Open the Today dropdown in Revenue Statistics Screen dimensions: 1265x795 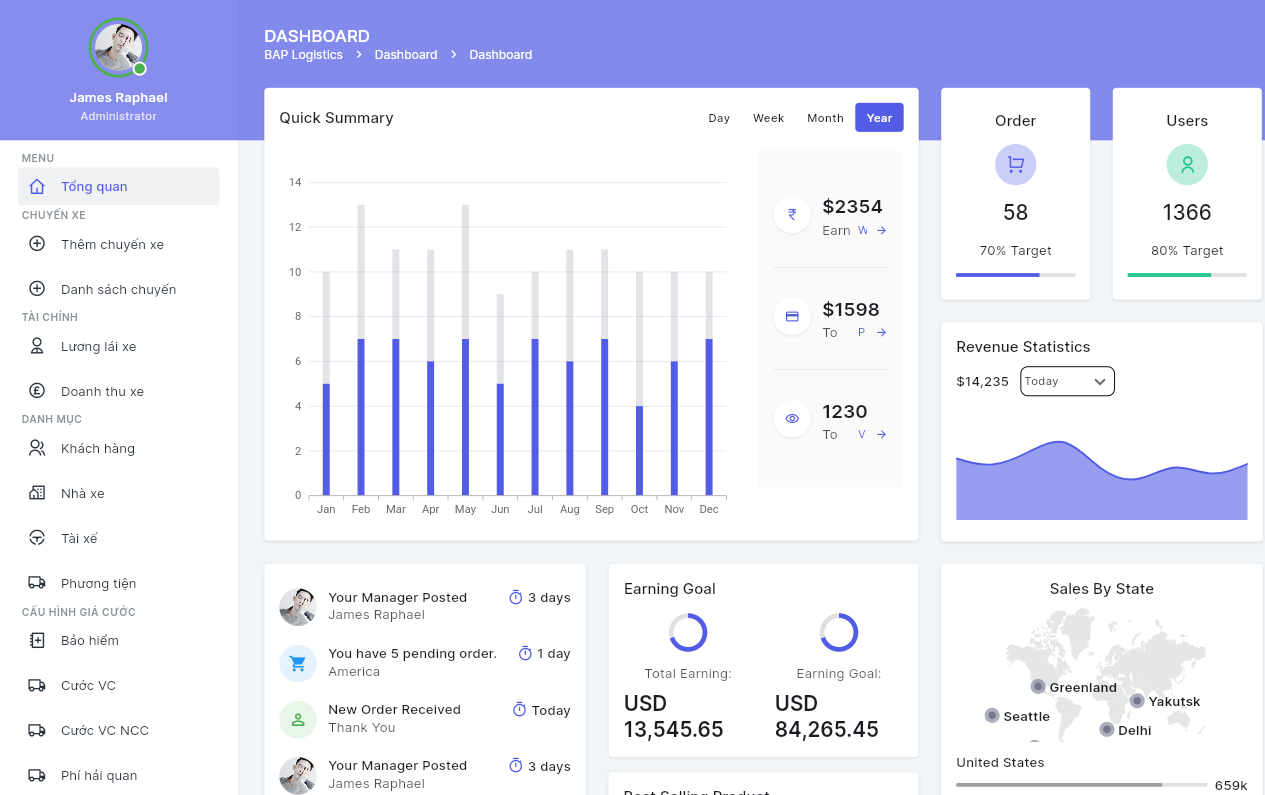[1067, 381]
